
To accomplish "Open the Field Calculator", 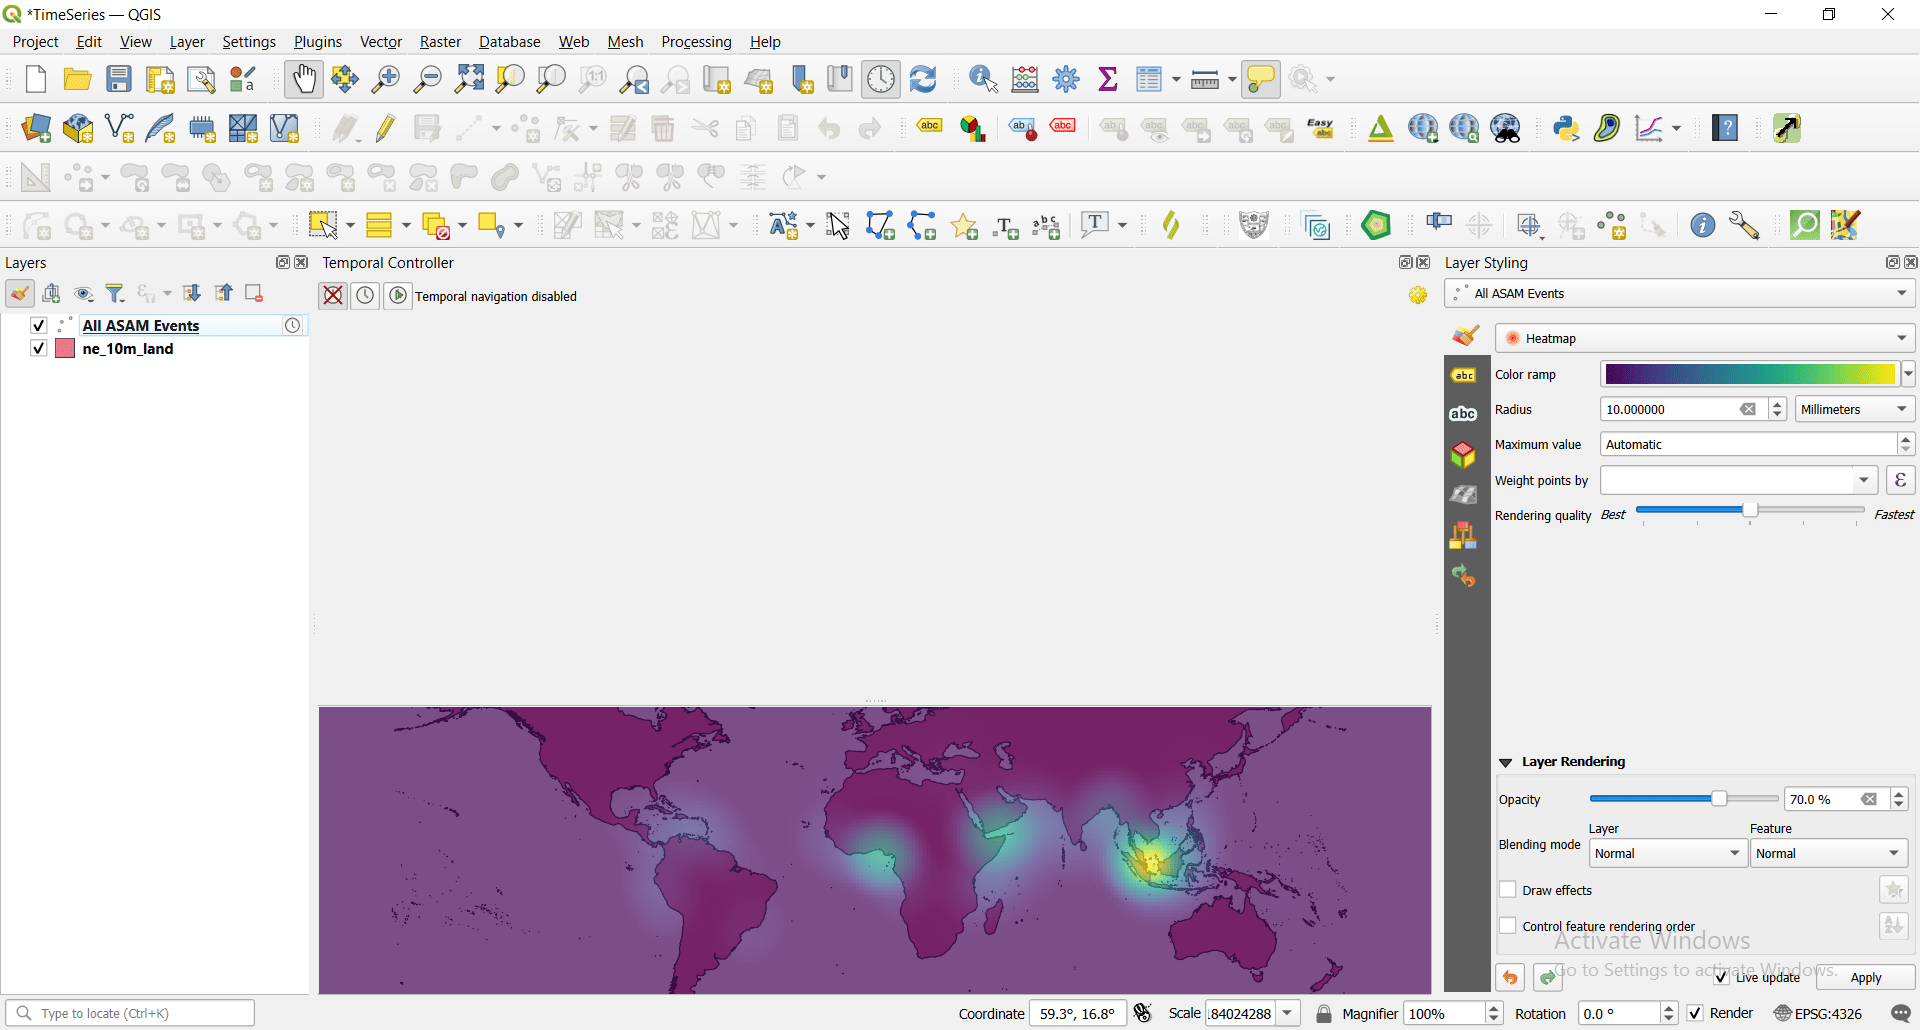I will point(1025,79).
